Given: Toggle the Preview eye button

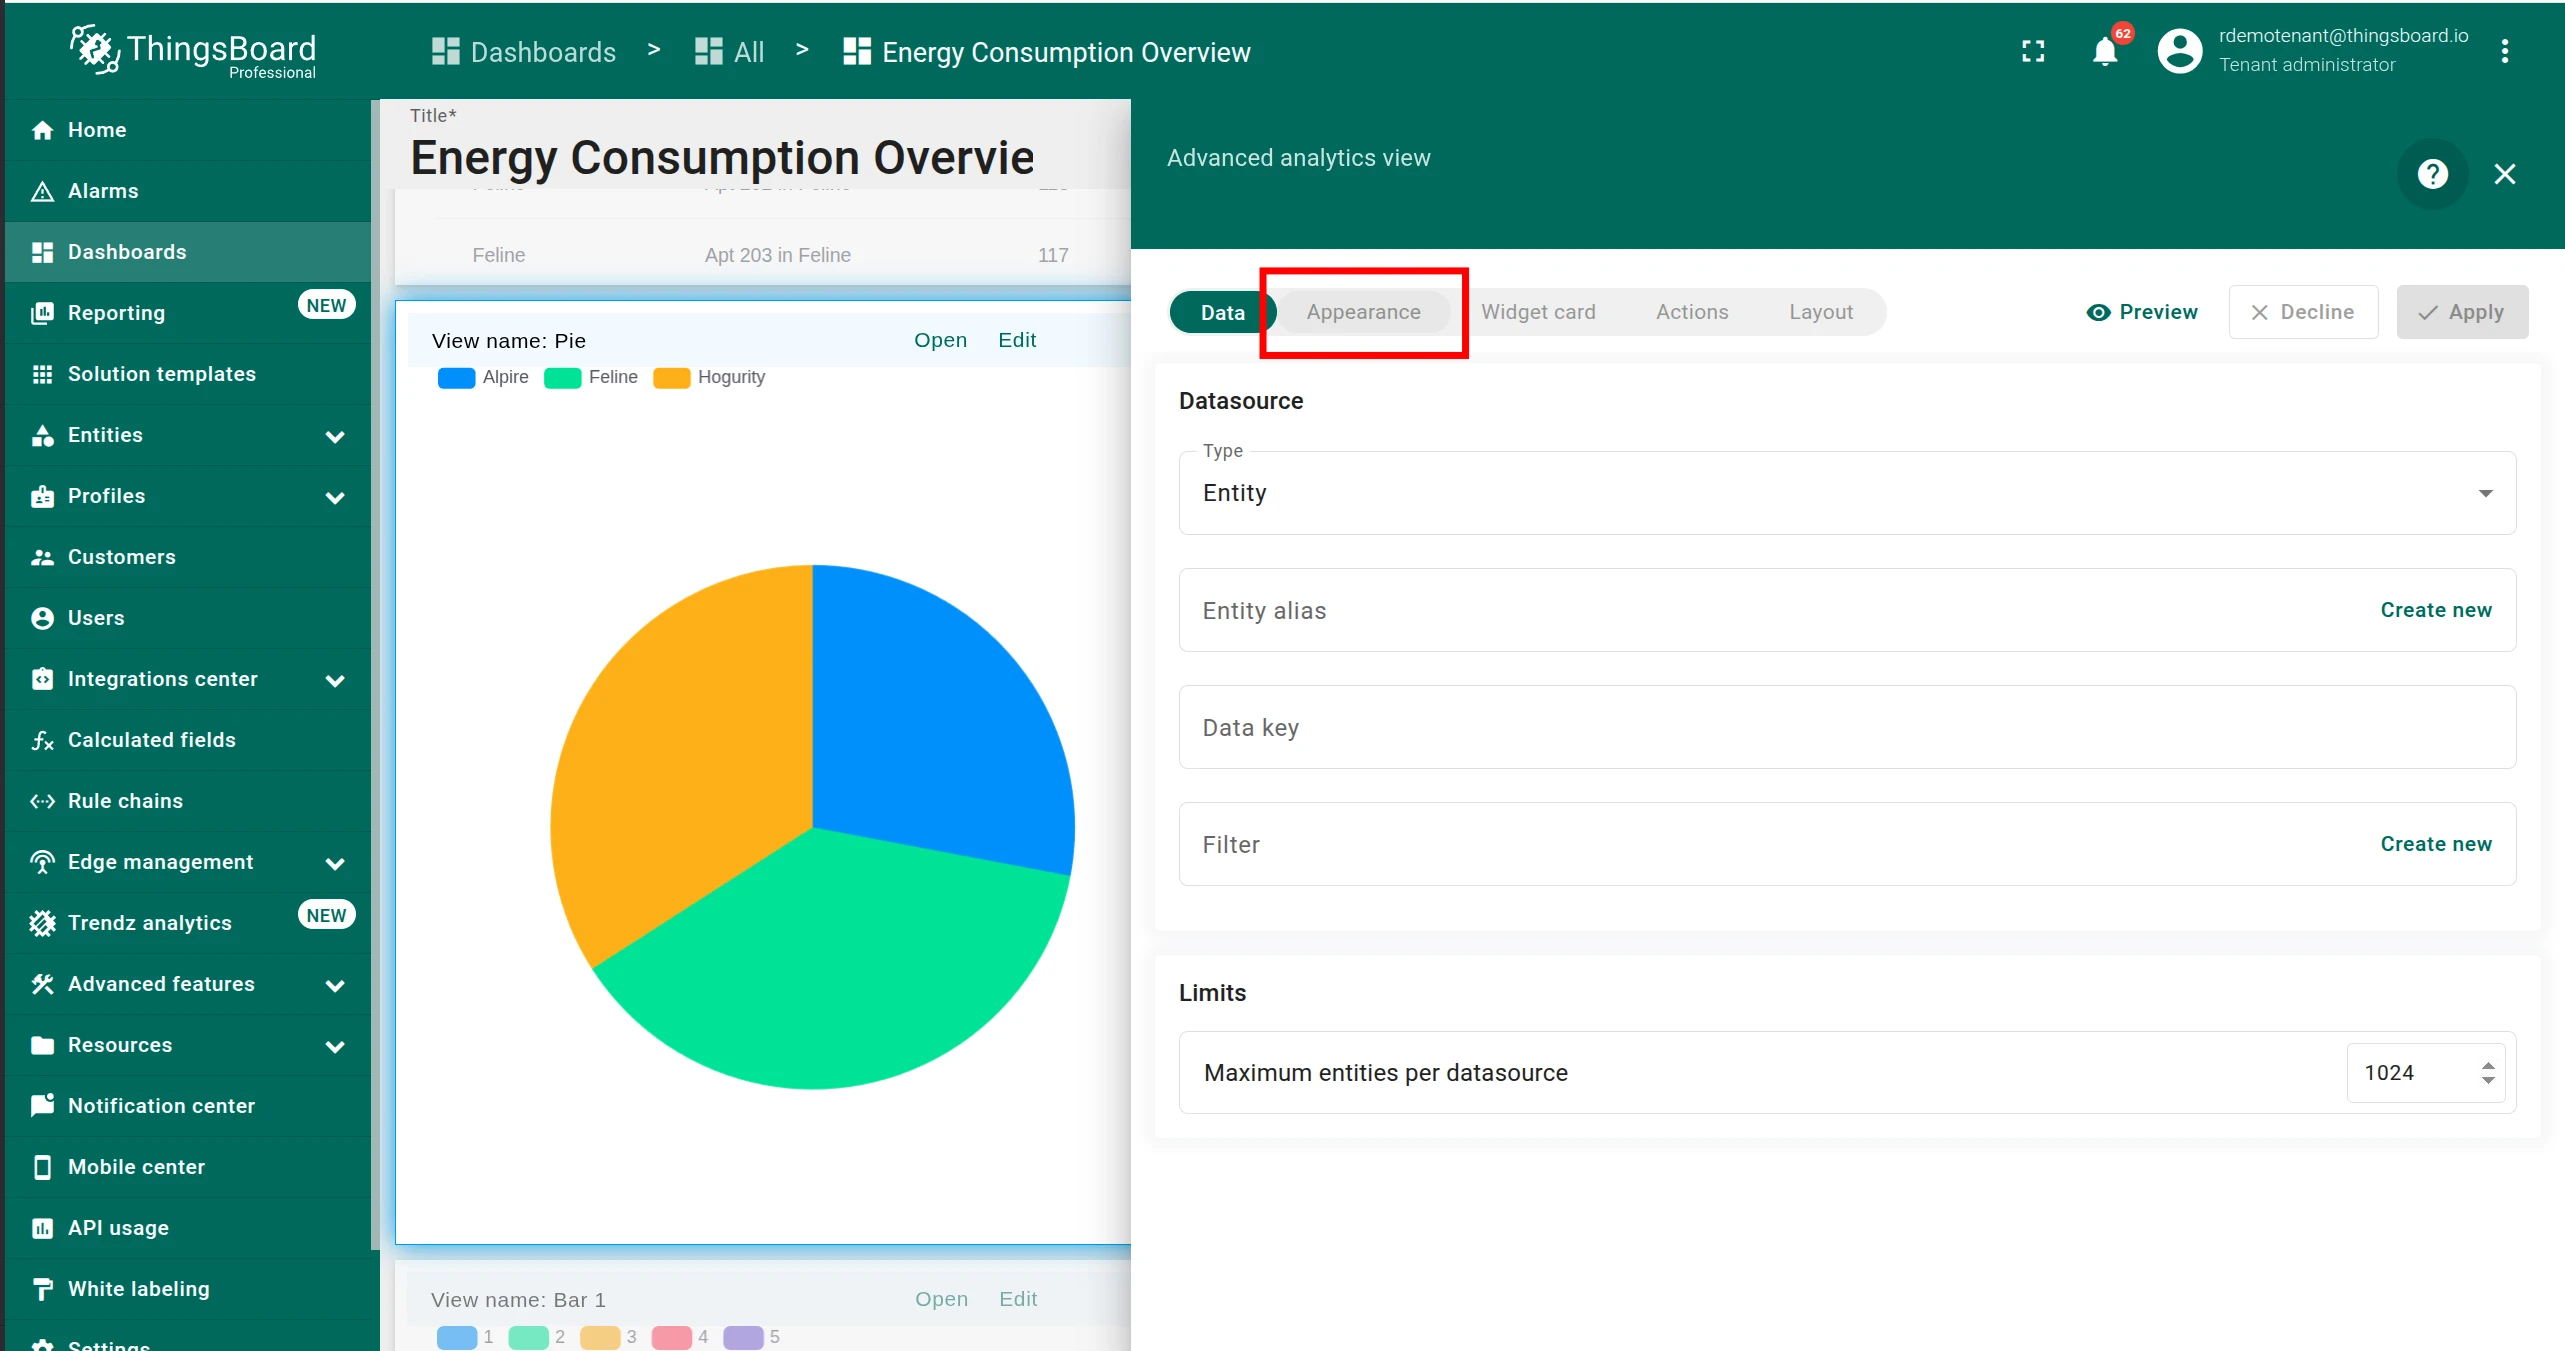Looking at the screenshot, I should (x=2143, y=312).
